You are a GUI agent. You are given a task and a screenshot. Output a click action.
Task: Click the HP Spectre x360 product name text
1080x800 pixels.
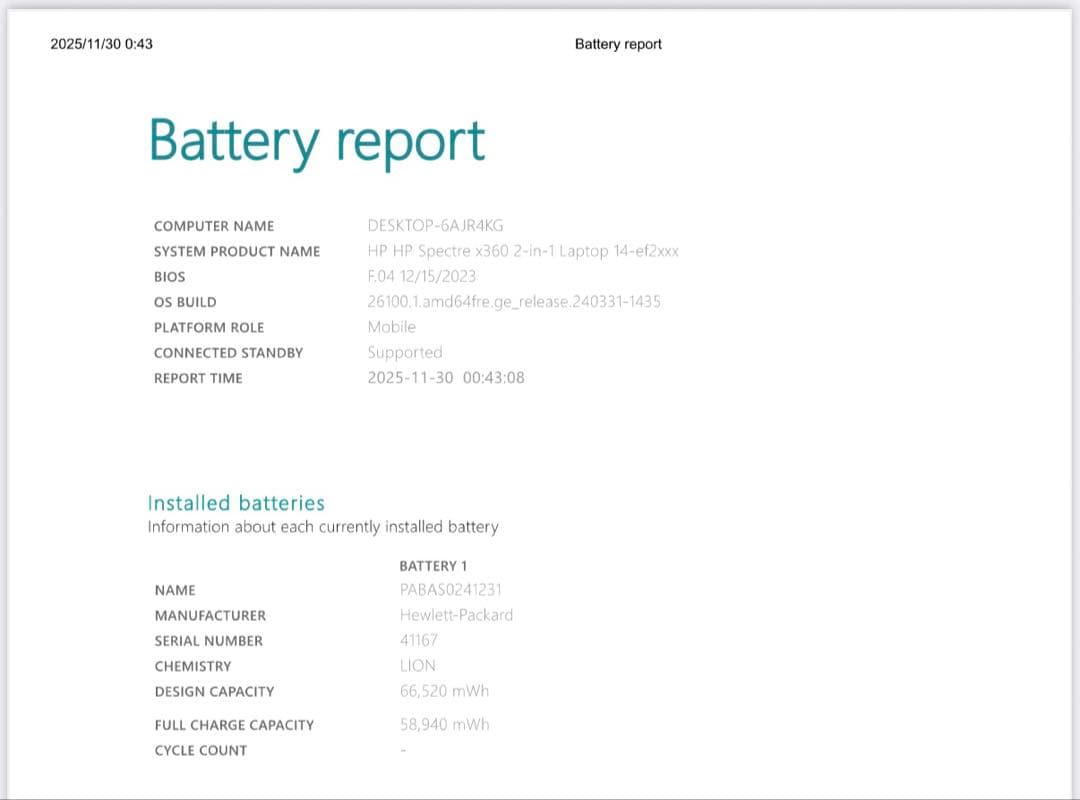point(522,251)
